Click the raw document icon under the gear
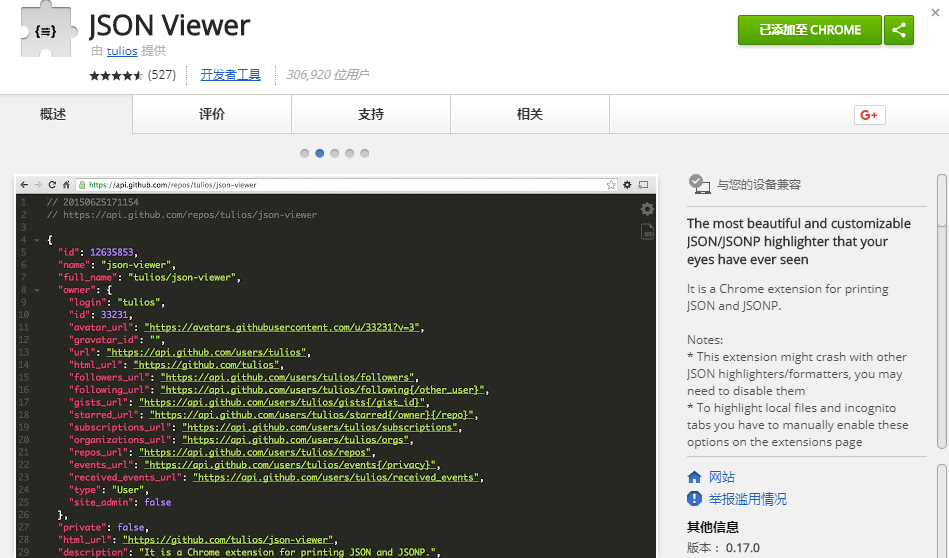 (647, 231)
